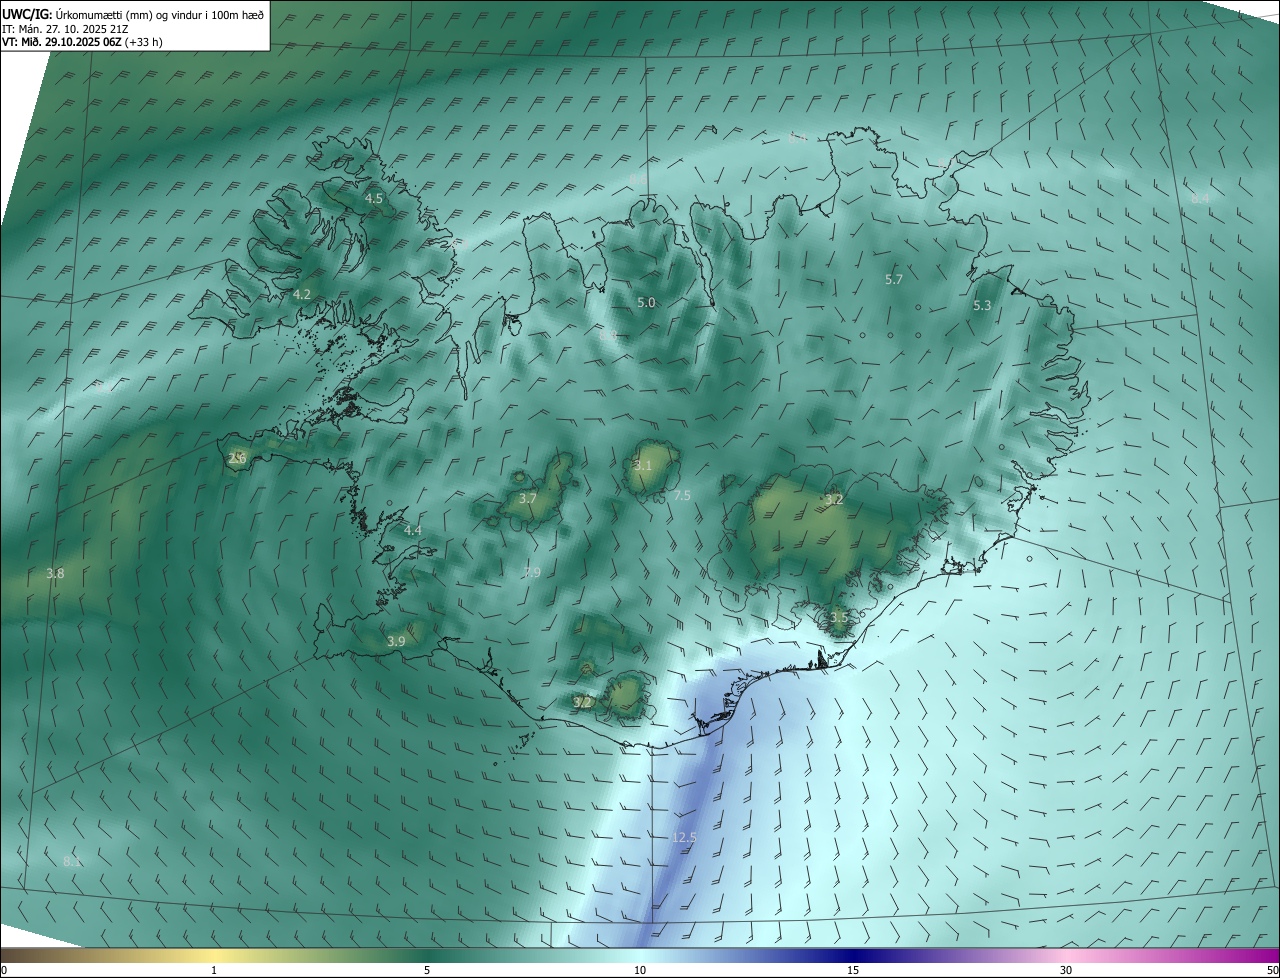Click the initial time 'IT: Mán. 27. 10. 2025 21Z'

tap(65, 28)
